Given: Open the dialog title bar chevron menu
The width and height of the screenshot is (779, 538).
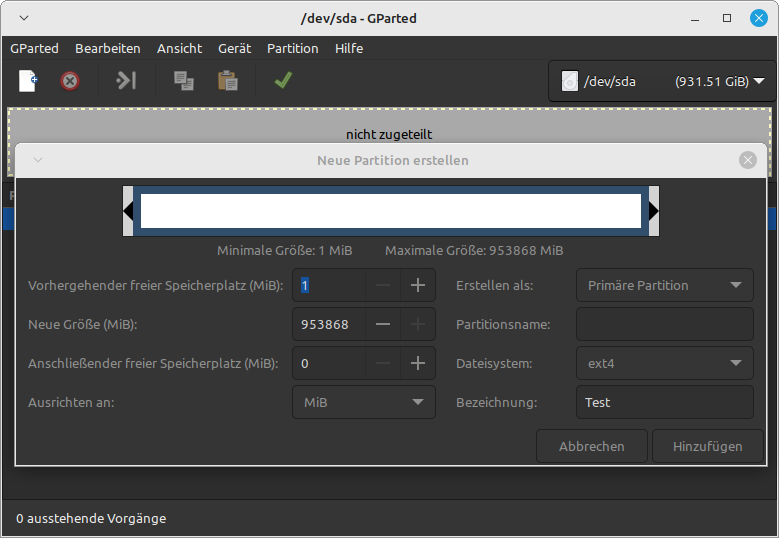Looking at the screenshot, I should coord(38,160).
